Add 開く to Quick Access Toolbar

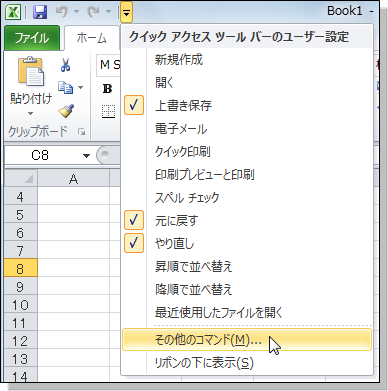(x=247, y=83)
